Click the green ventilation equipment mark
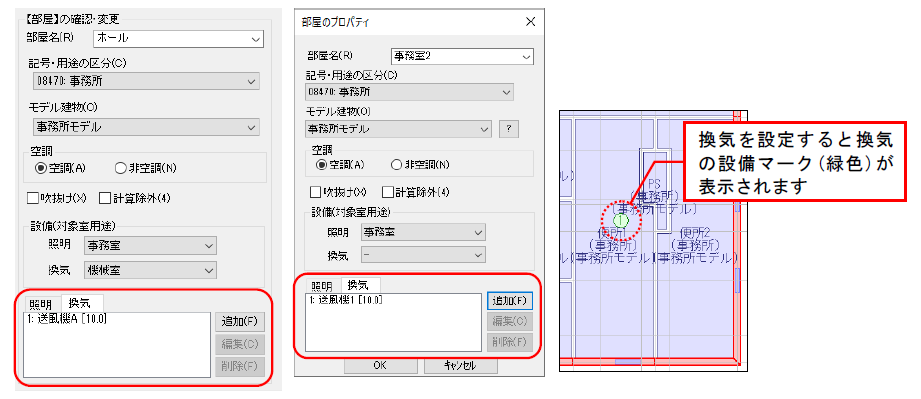This screenshot has height=399, width=921. tap(621, 221)
